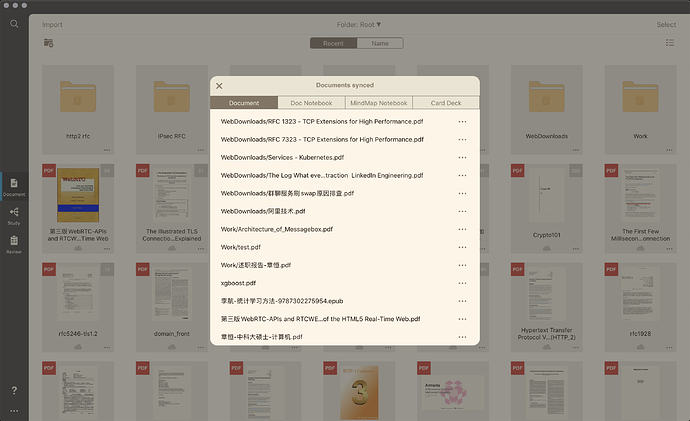Open options for Services - Kubernetes.pdf

(462, 157)
